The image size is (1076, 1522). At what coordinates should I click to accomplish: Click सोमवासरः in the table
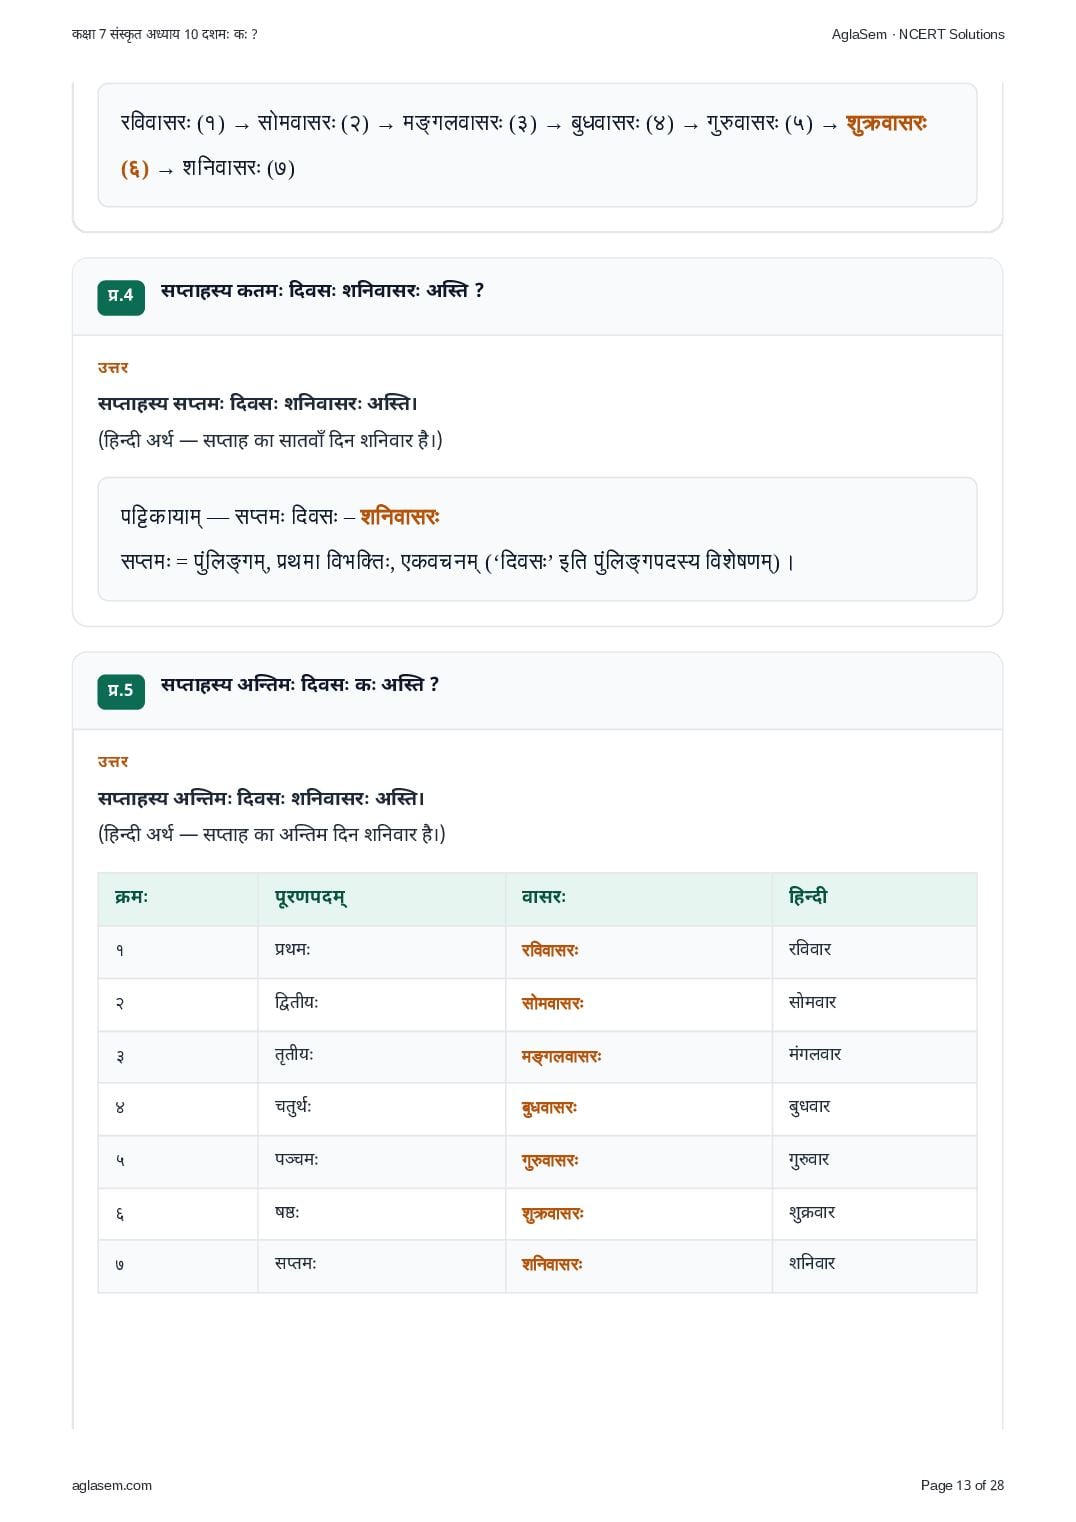(x=552, y=1003)
